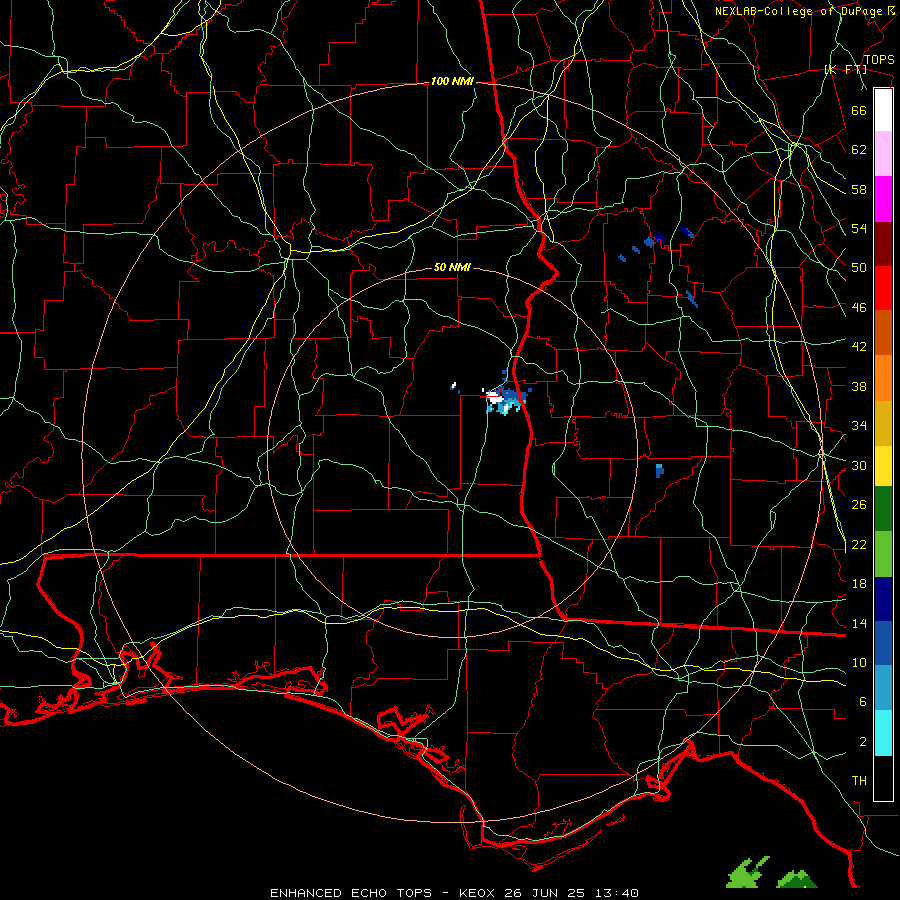Select the dark orange legend swatch
The height and width of the screenshot is (900, 900).
[x=883, y=332]
